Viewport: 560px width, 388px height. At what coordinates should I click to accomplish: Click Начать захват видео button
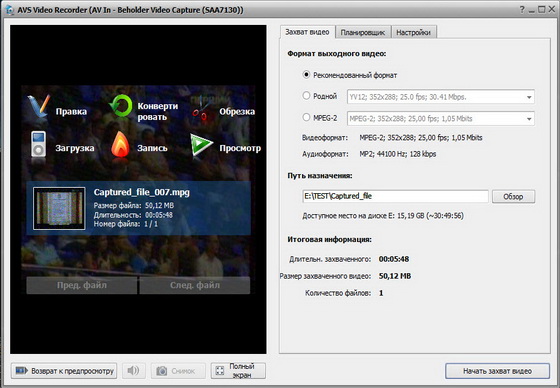(497, 371)
